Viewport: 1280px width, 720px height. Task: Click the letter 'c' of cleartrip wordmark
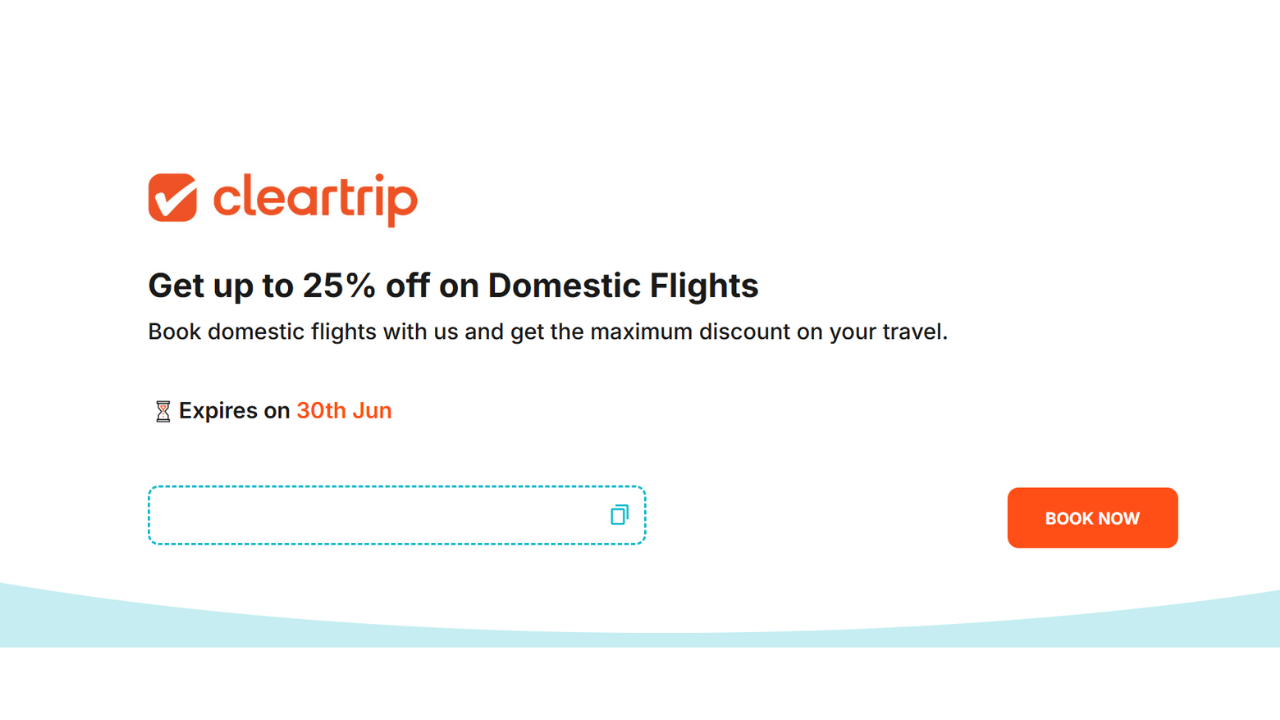coord(227,198)
